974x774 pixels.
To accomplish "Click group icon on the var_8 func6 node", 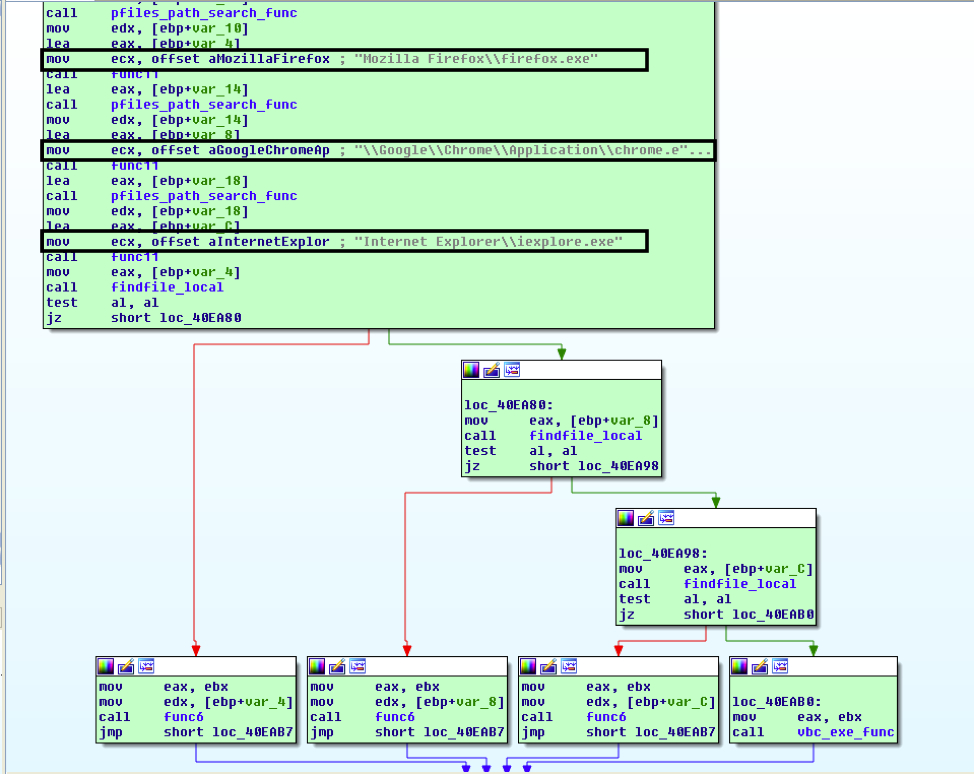I will pos(358,667).
